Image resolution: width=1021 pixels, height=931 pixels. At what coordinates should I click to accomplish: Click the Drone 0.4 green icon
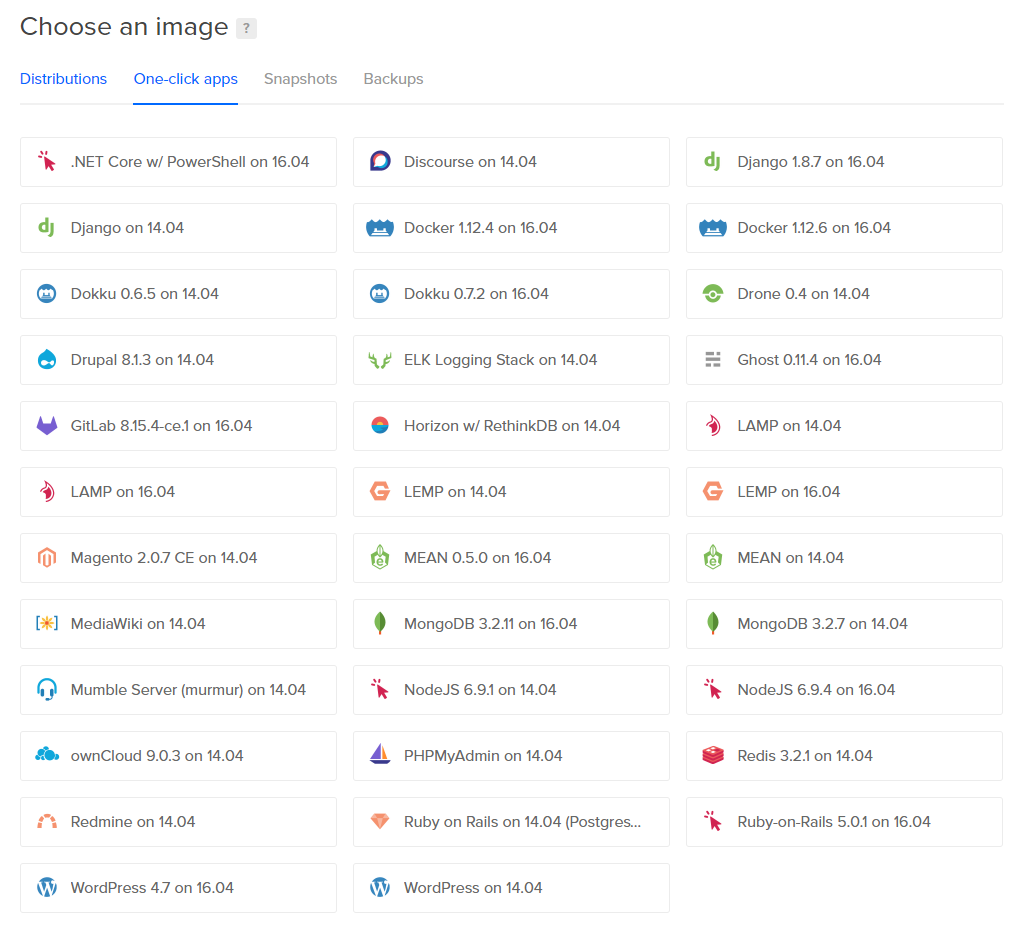pyautogui.click(x=712, y=294)
